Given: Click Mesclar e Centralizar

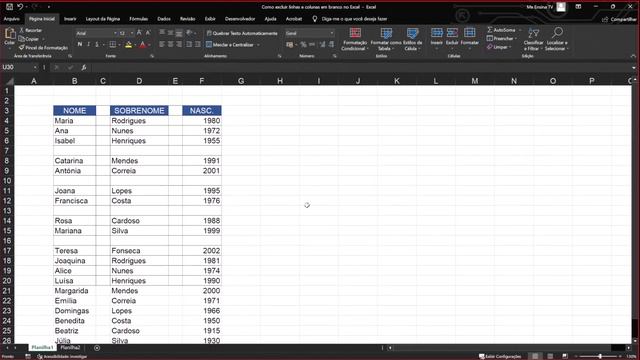Looking at the screenshot, I should pyautogui.click(x=230, y=44).
